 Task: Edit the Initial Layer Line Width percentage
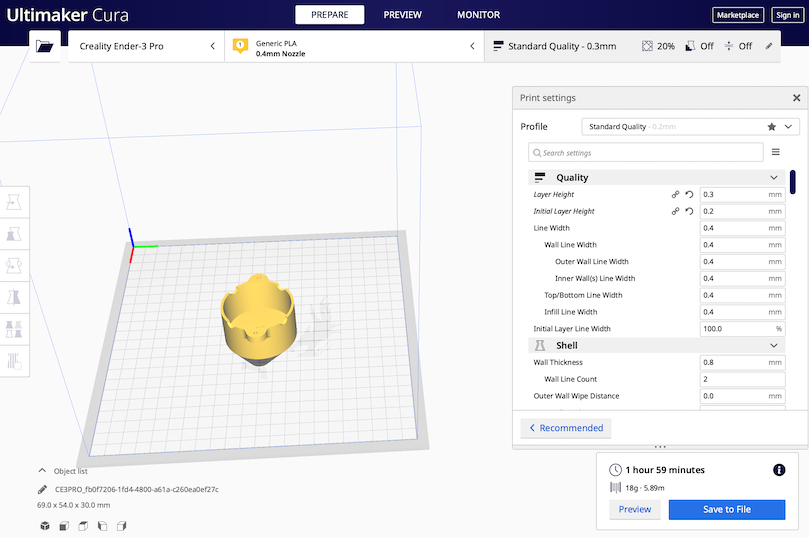click(x=742, y=329)
